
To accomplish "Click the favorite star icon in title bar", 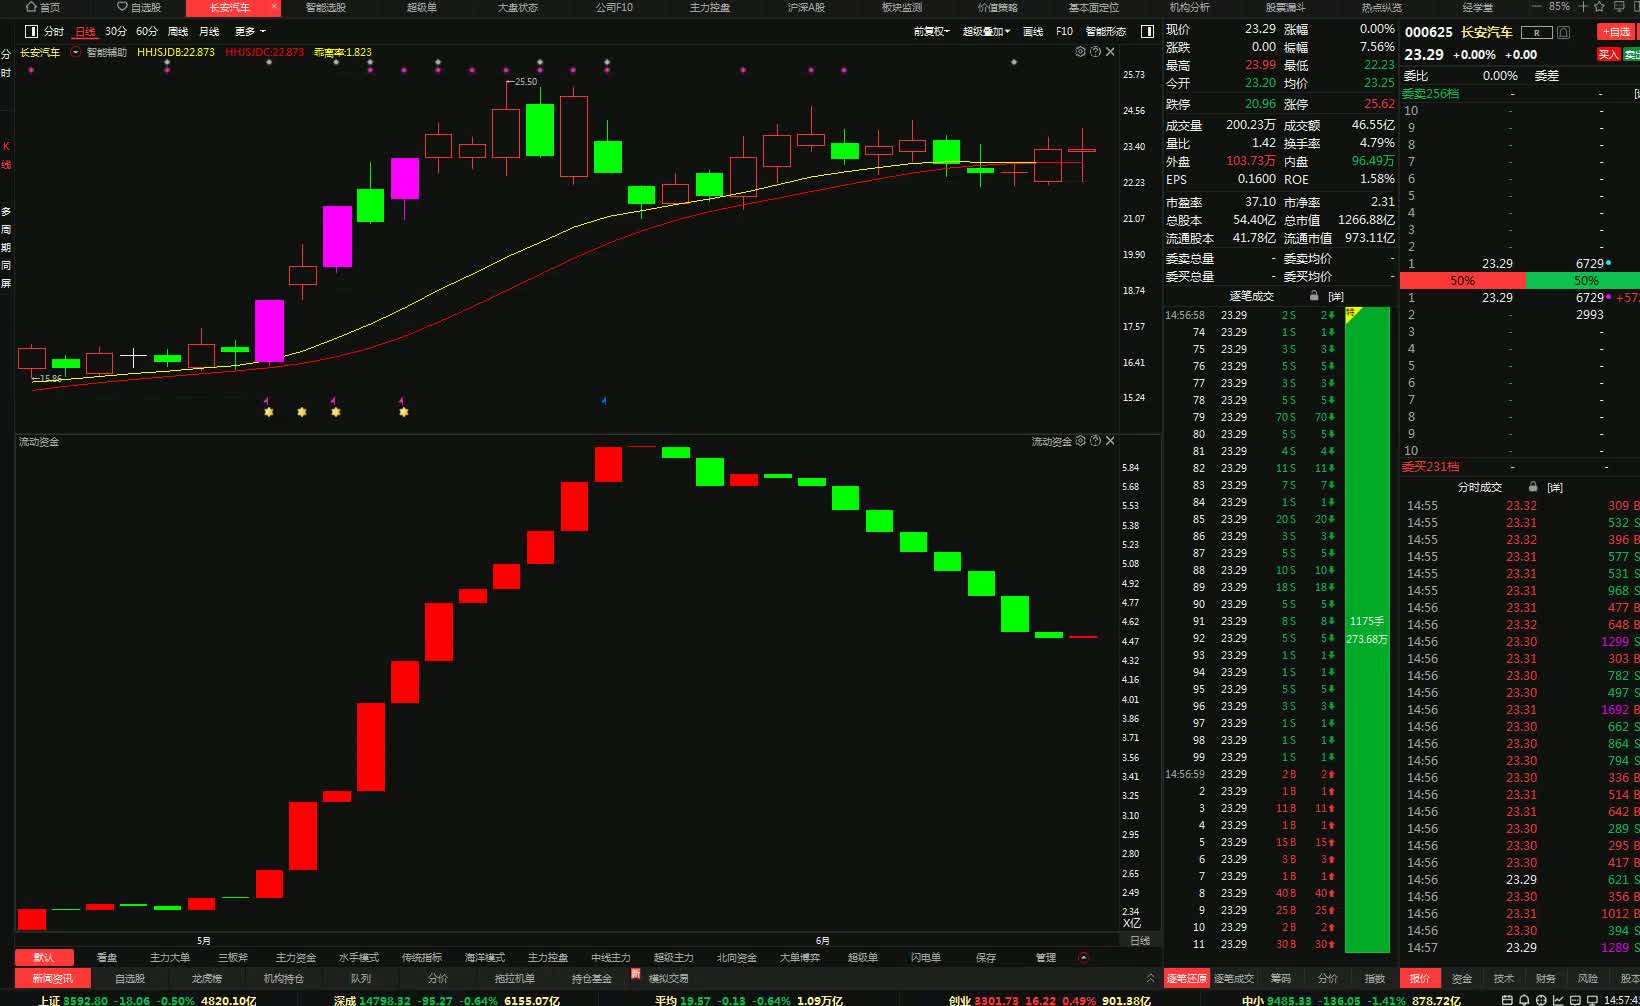I will pos(1599,6).
